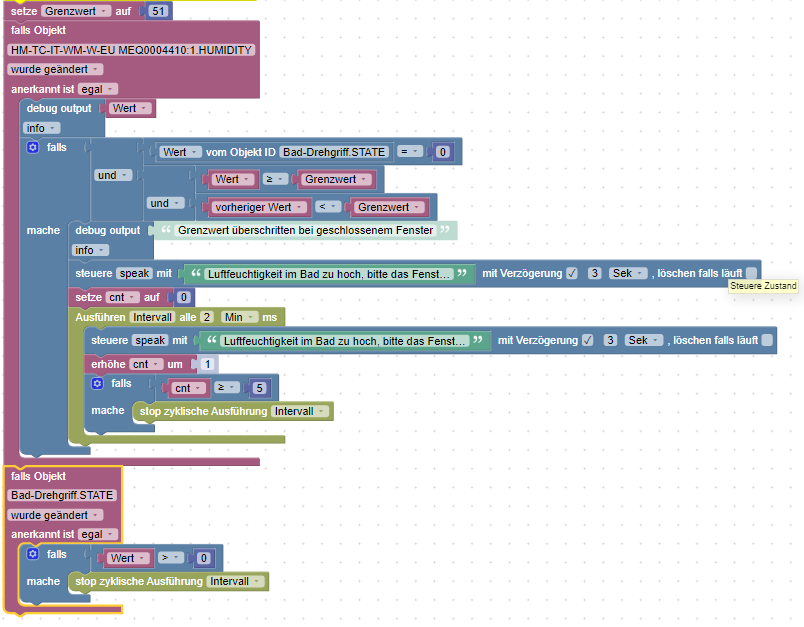Open the upper 'und' logic dropdown
804x627 pixels.
point(113,175)
